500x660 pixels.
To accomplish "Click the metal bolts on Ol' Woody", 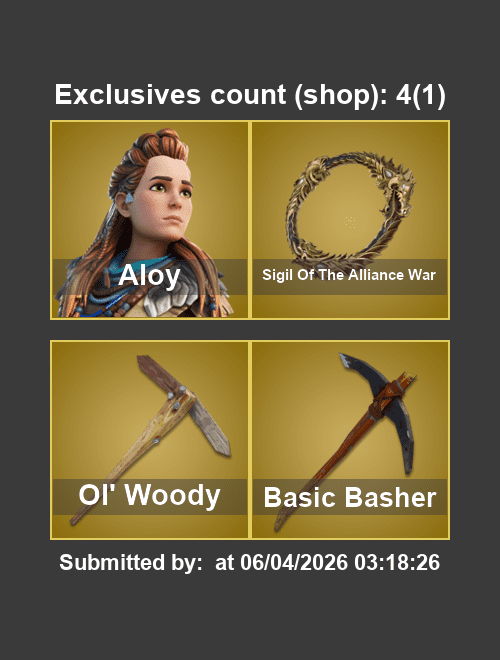I will point(176,398).
